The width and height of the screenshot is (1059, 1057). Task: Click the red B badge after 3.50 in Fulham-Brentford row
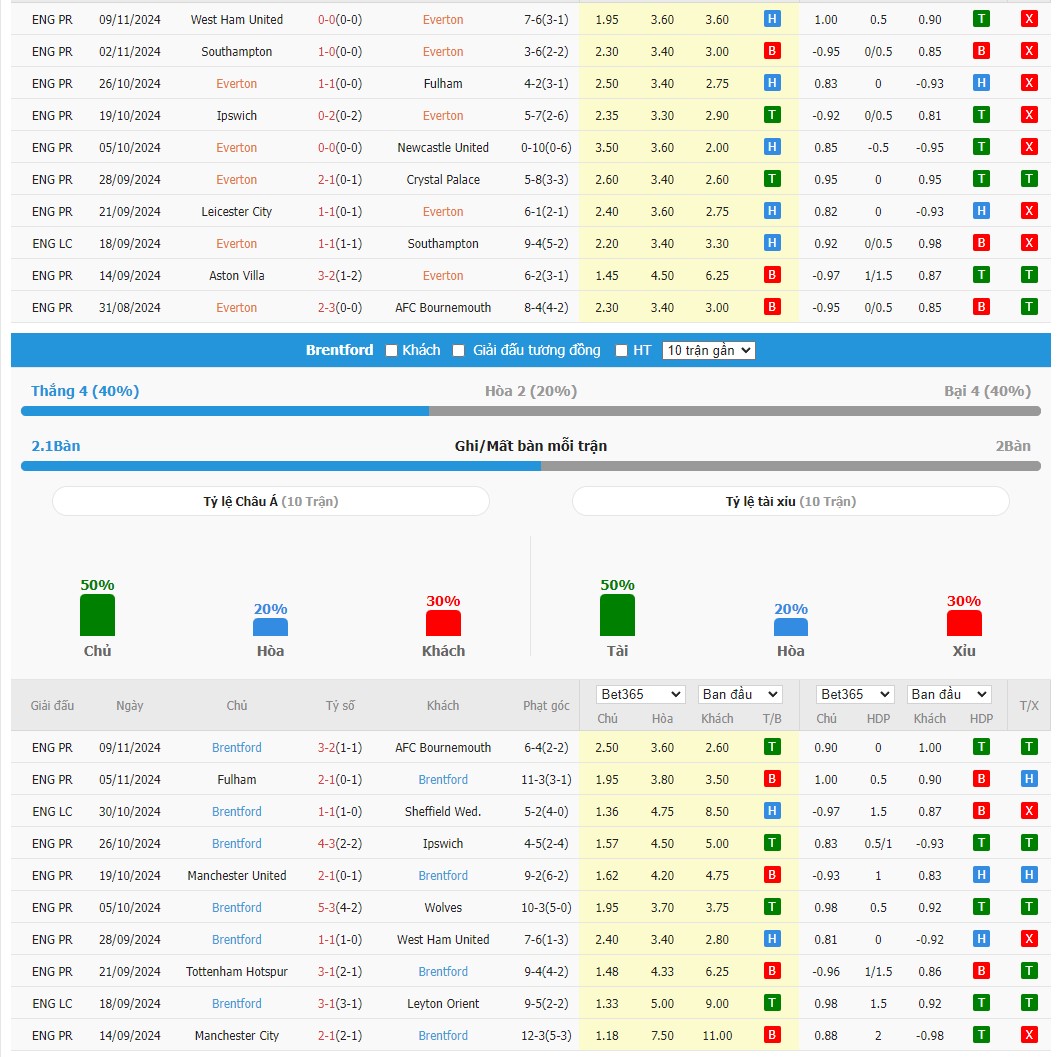coord(772,779)
